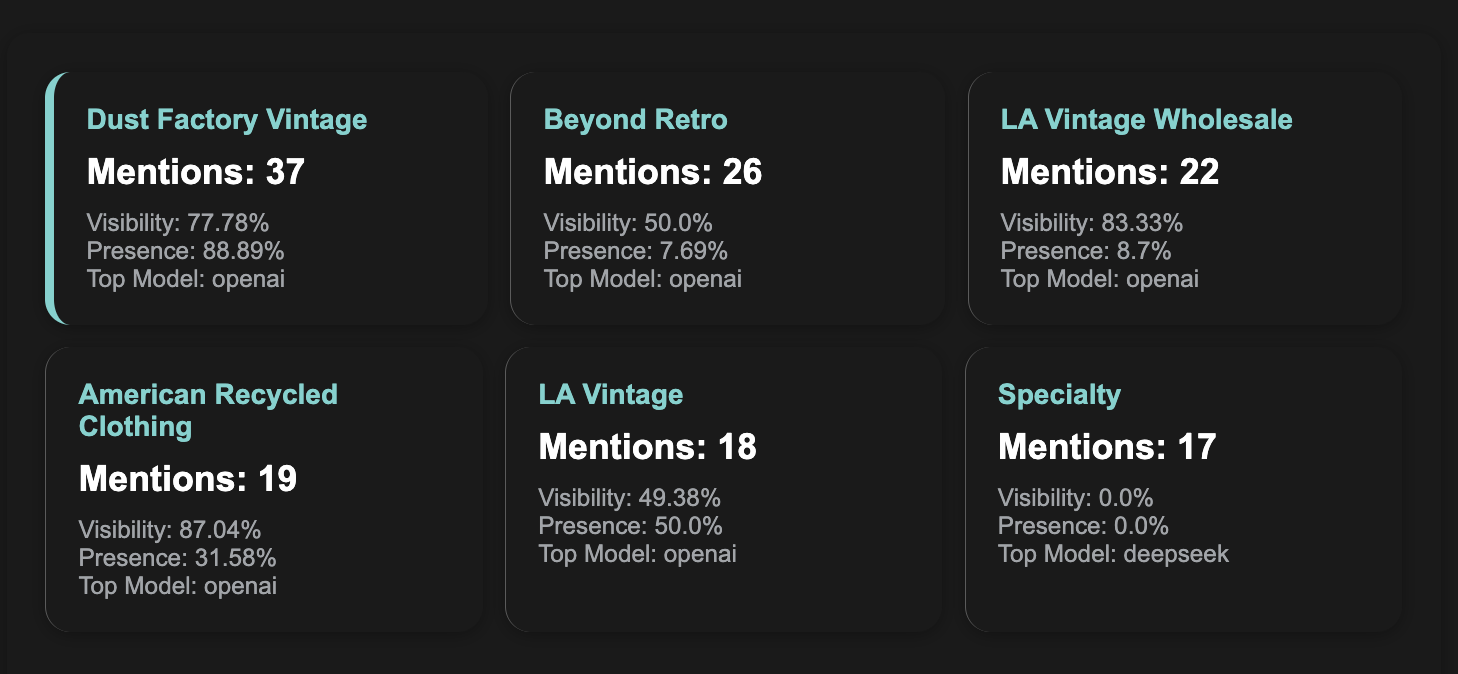Select the LA Vintage card title
1458x674 pixels.
611,394
